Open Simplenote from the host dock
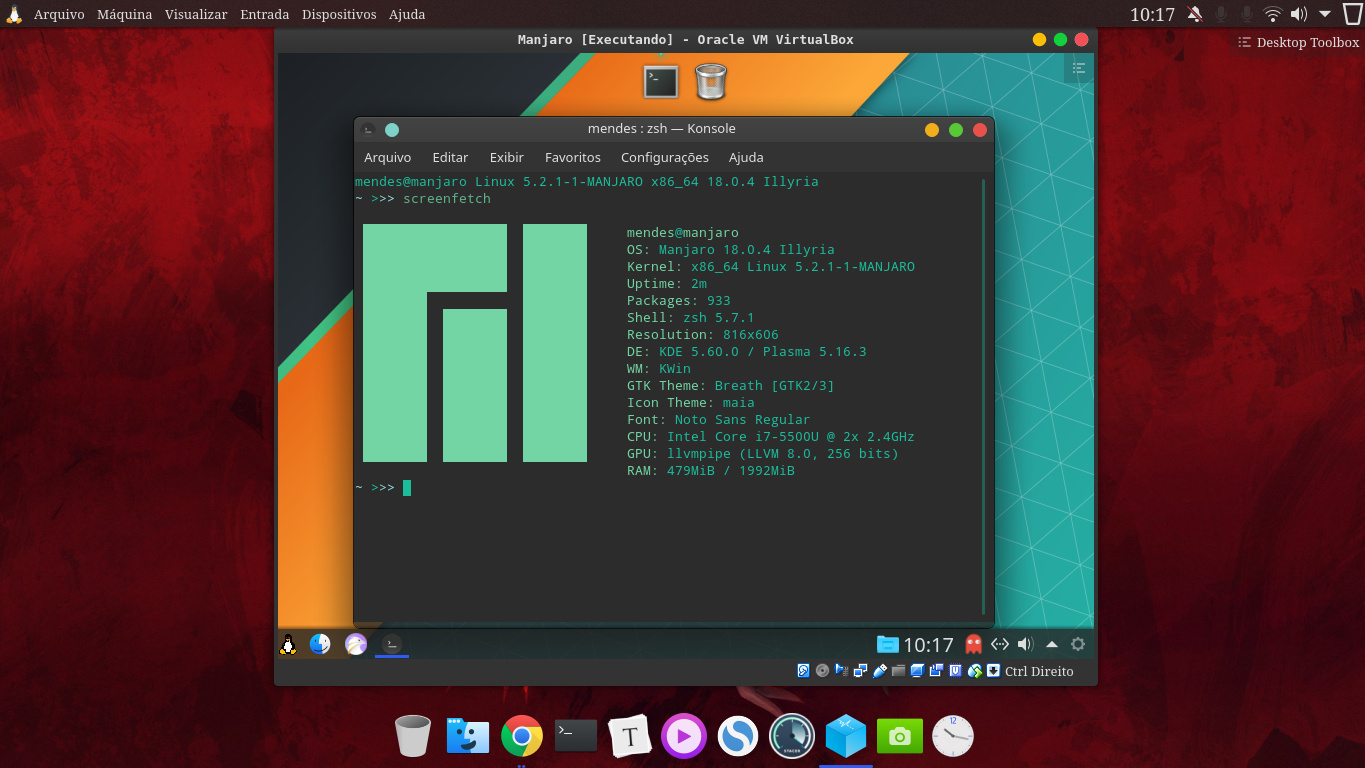 click(x=738, y=737)
